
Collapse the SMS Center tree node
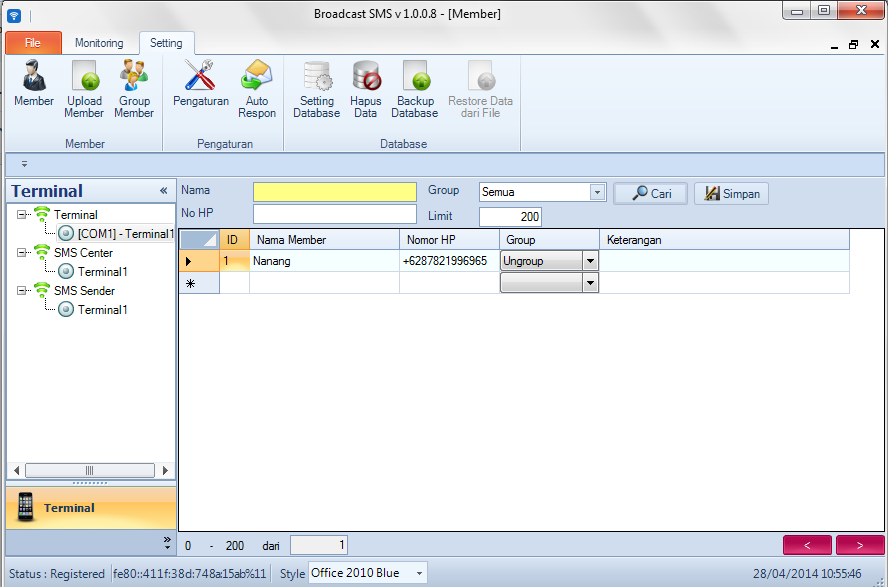[22, 252]
